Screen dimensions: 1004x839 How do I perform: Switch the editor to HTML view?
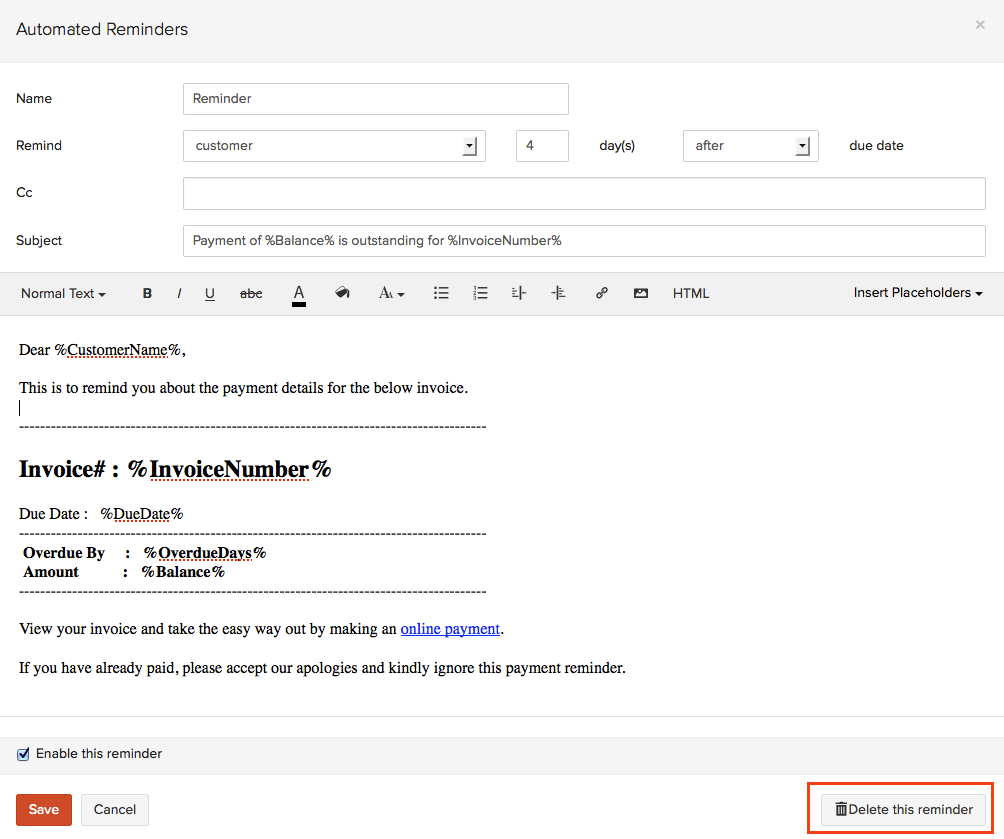click(690, 293)
